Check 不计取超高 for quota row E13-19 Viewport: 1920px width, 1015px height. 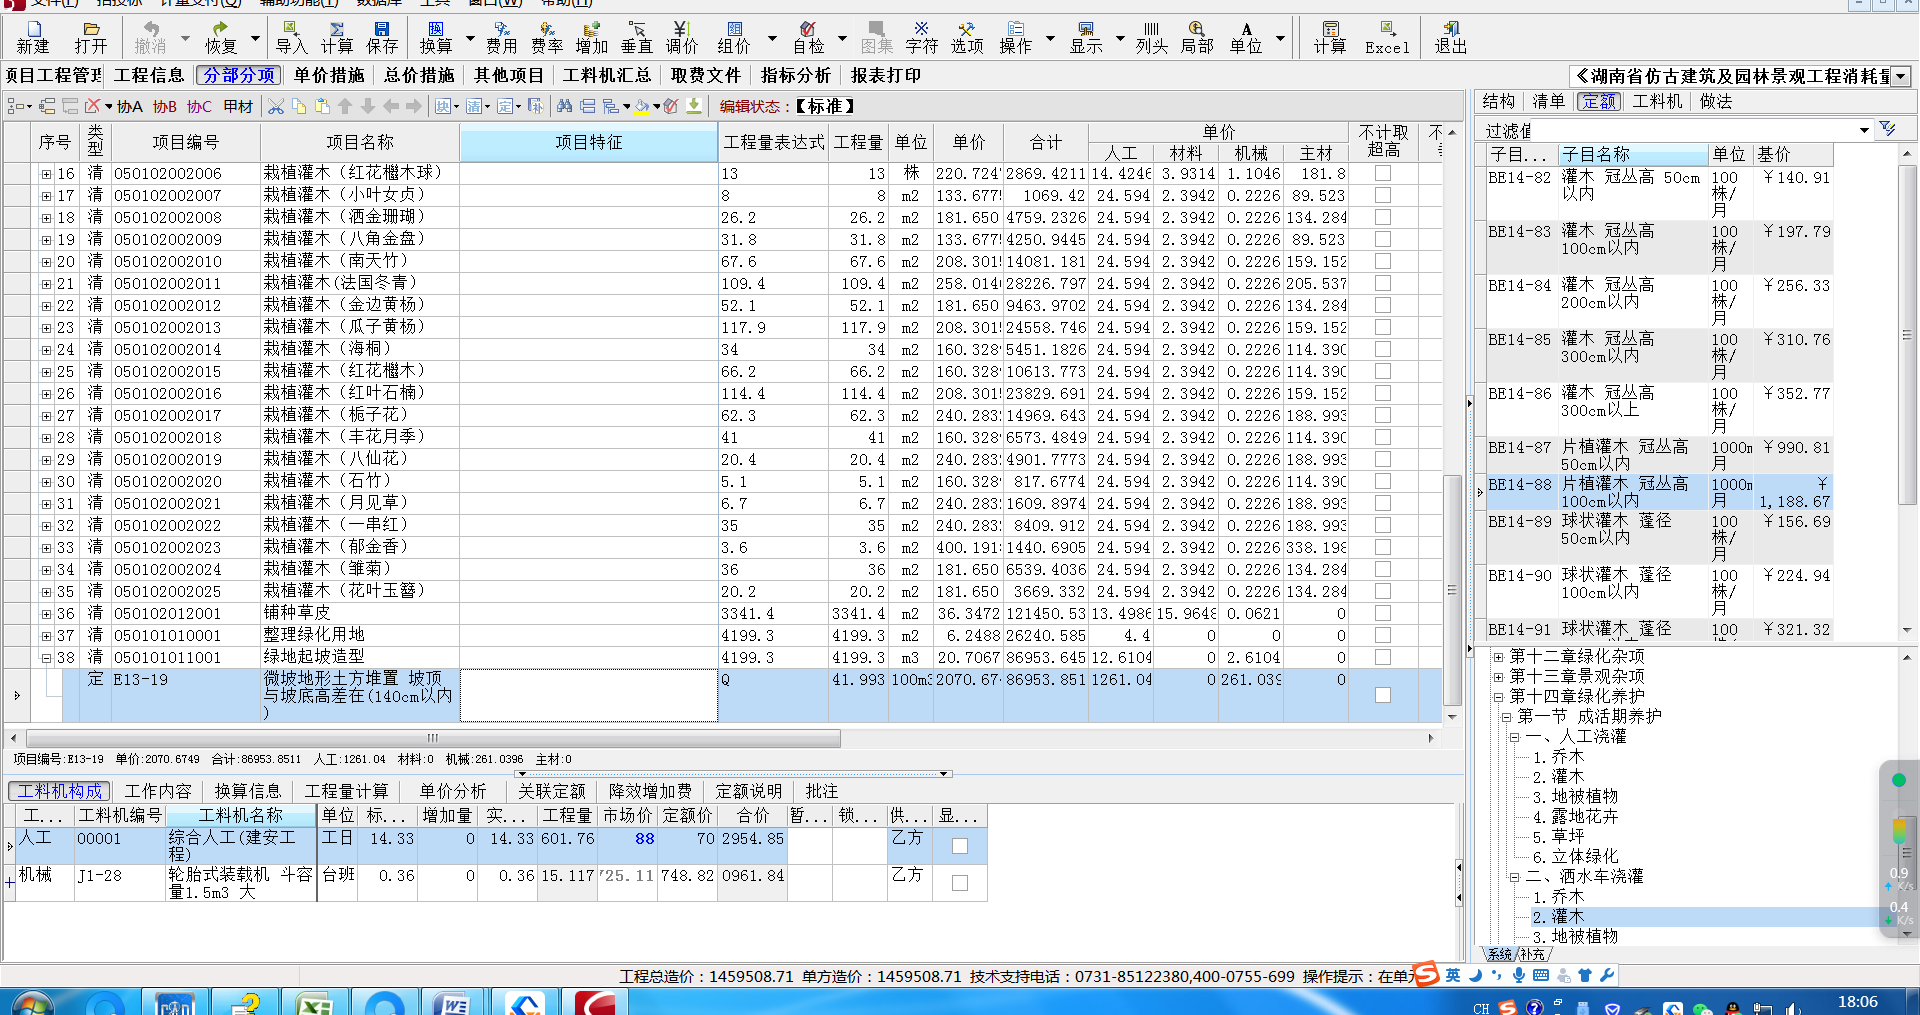[1383, 695]
